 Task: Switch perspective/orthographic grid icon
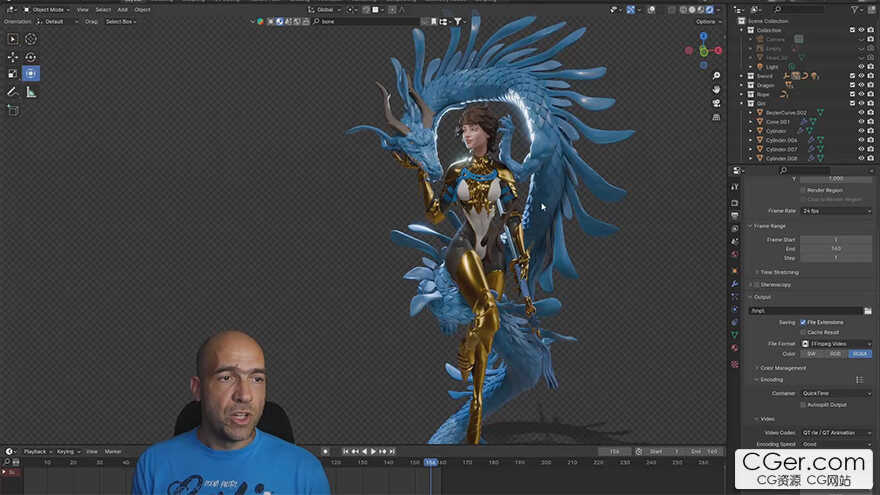pyautogui.click(x=716, y=117)
